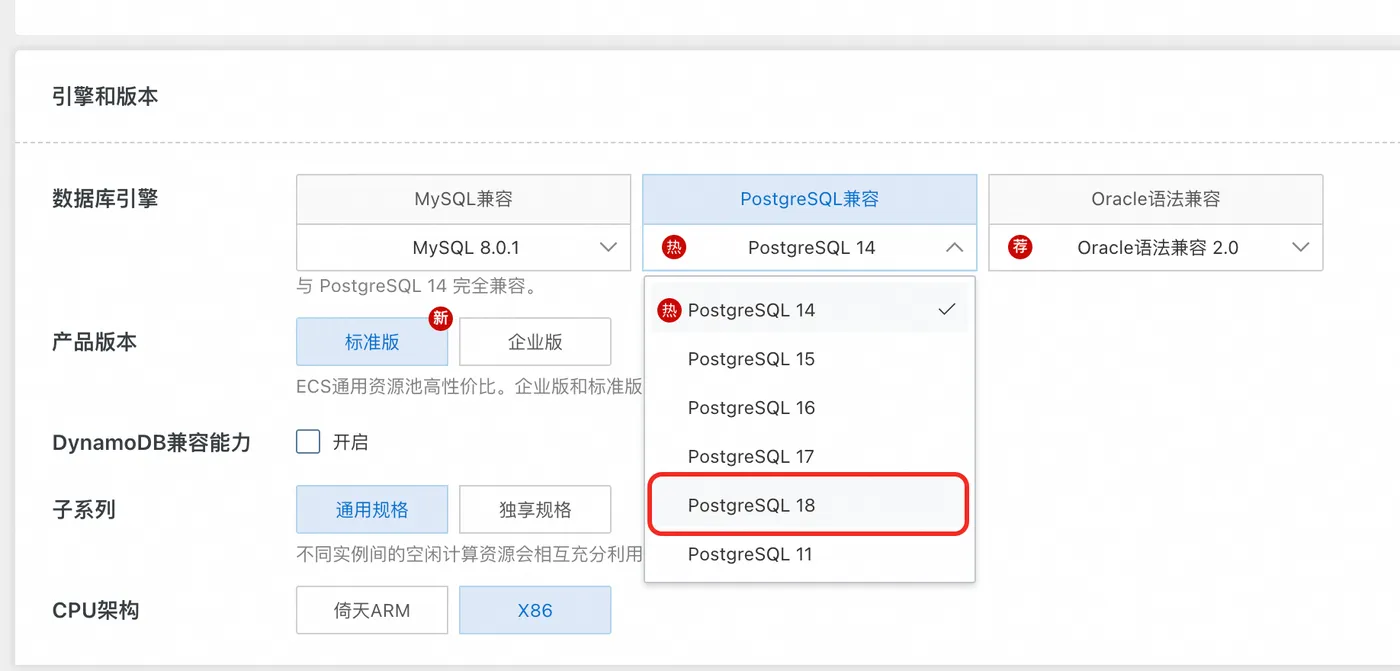This screenshot has height=671, width=1400.
Task: Select the 企业版 product edition
Action: pyautogui.click(x=535, y=342)
